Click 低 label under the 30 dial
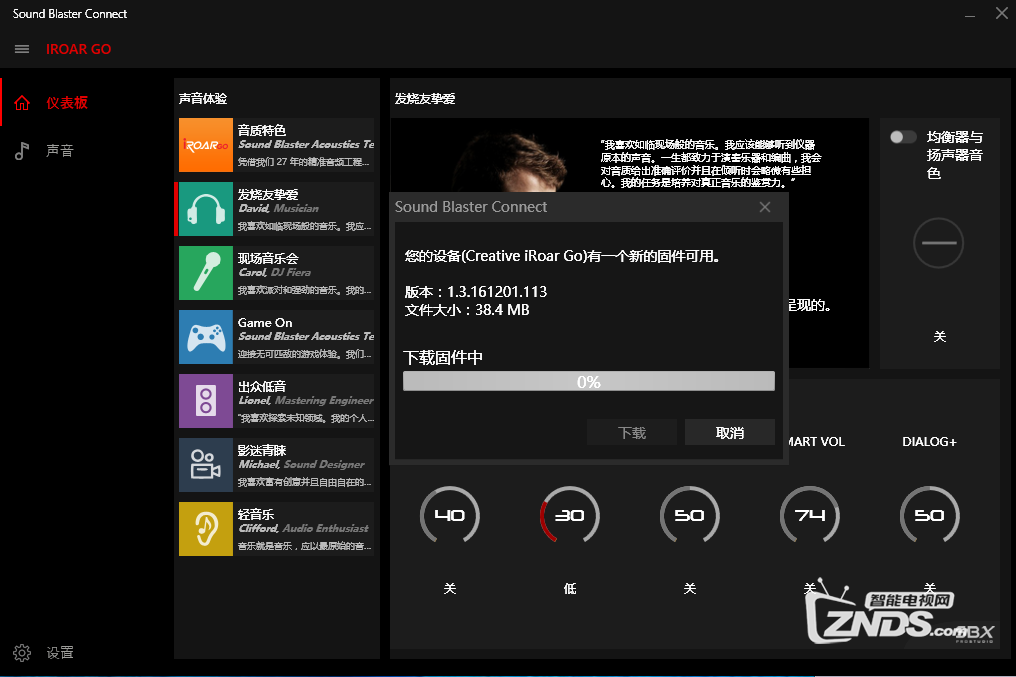1016x677 pixels. click(570, 588)
